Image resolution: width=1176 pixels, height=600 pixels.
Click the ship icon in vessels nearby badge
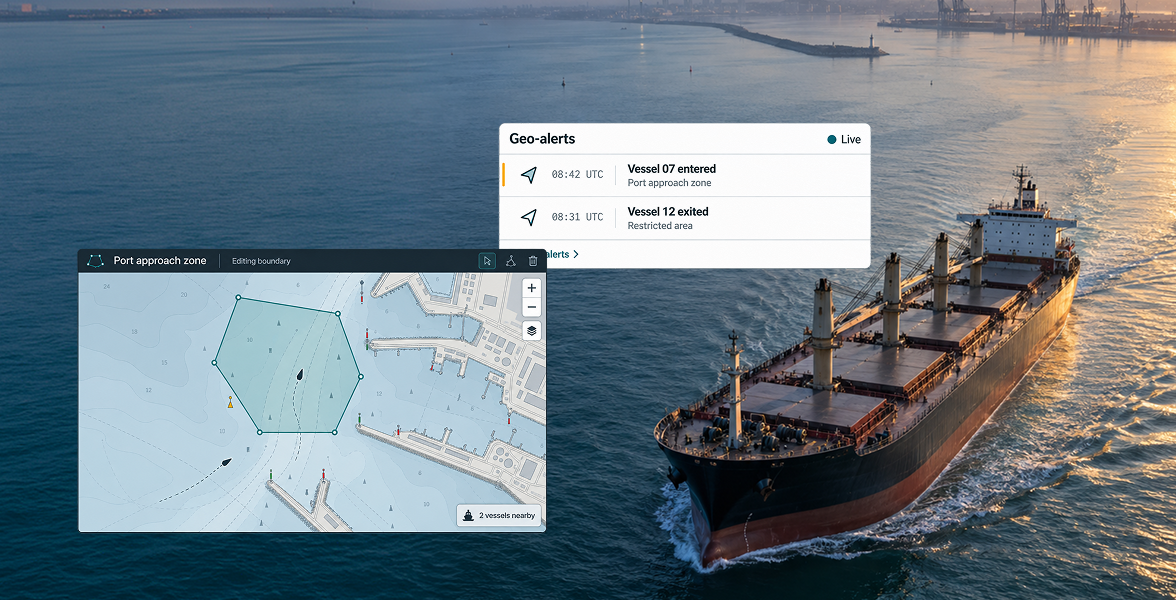(469, 515)
